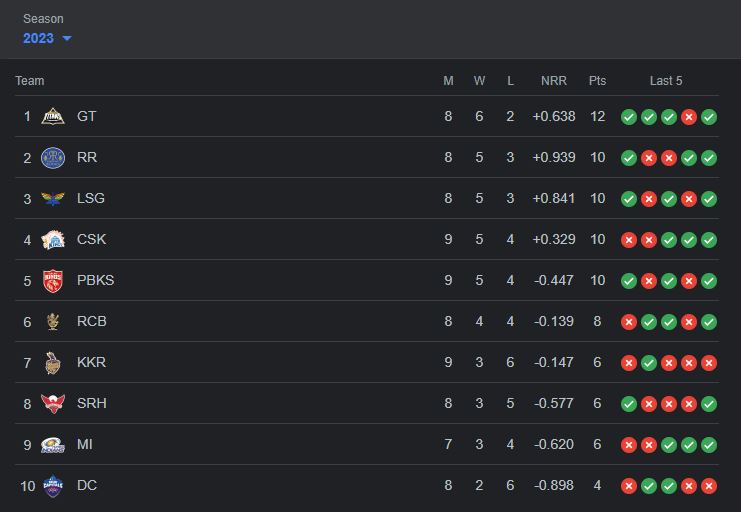741x512 pixels.
Task: Click the Pts column header
Action: pos(597,81)
